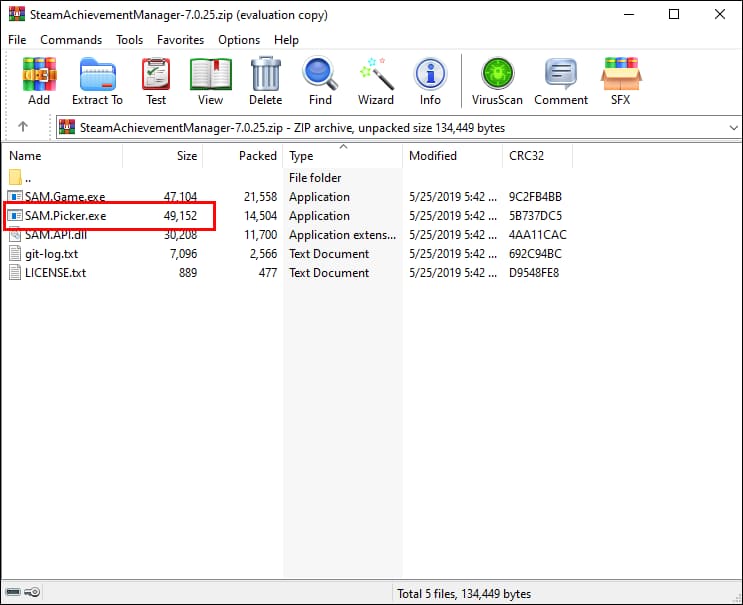Click the 5B737DC5 CRC32 value
This screenshot has height=605, width=743.
[535, 216]
